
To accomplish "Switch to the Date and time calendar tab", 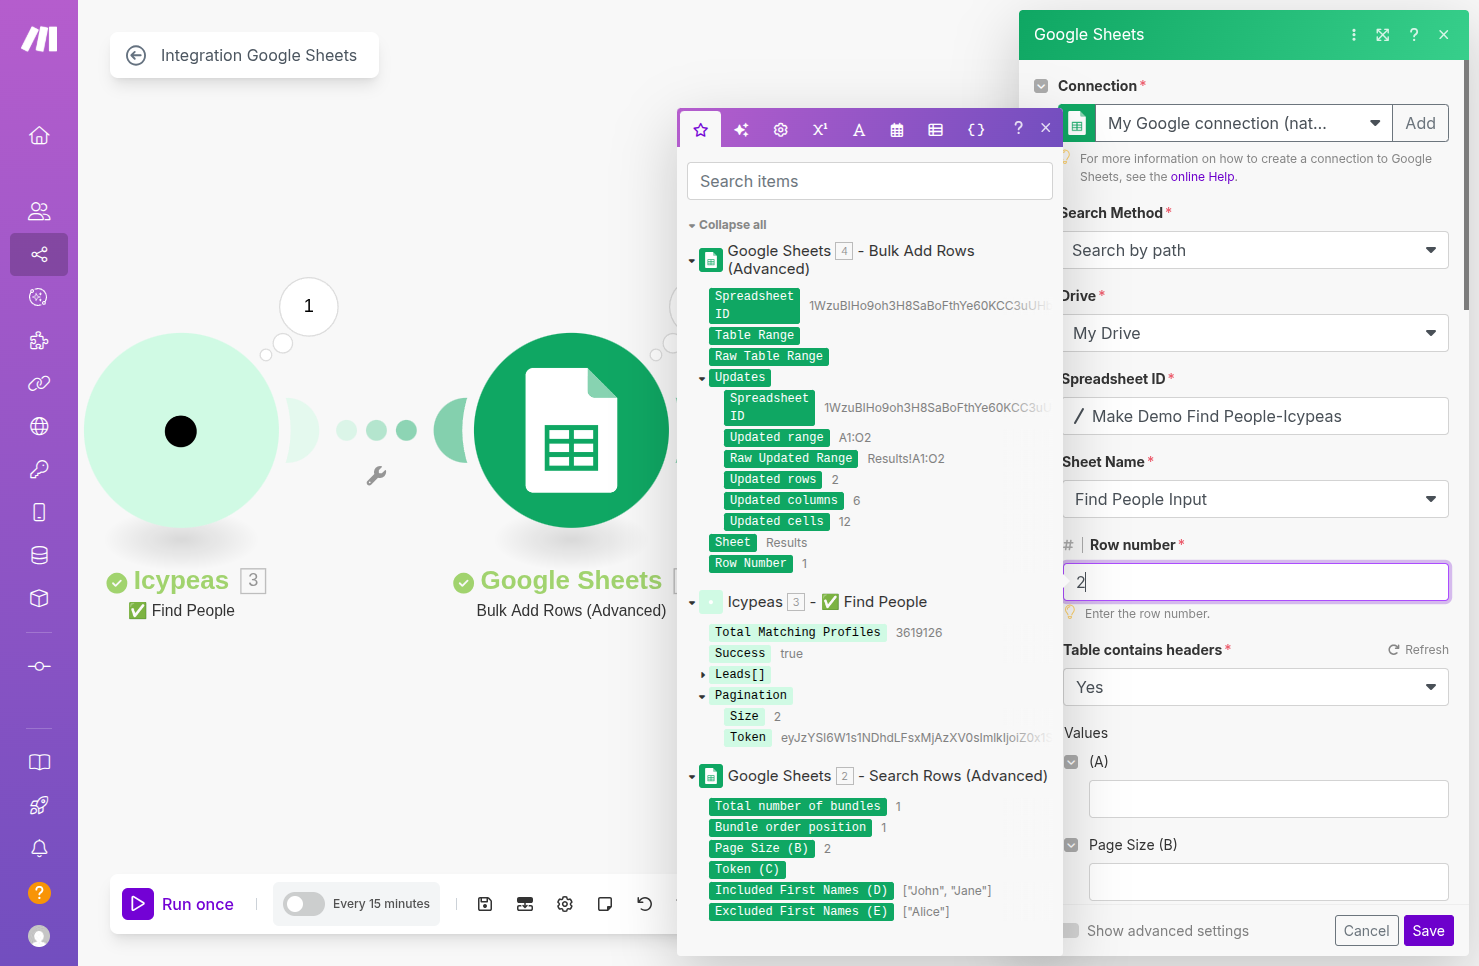I will 897,130.
